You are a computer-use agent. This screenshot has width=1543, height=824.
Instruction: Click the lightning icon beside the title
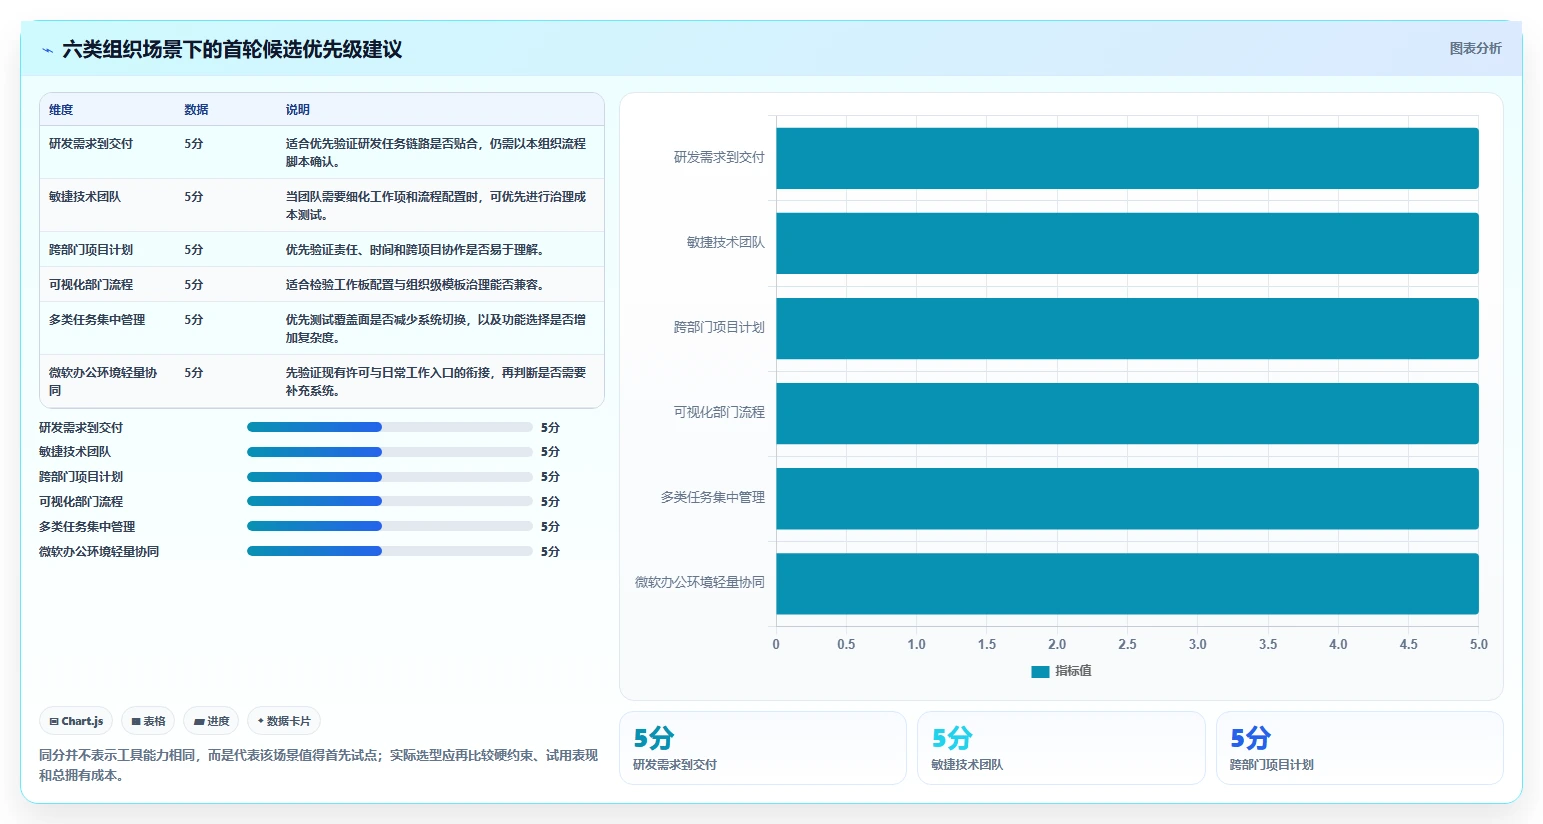(47, 50)
